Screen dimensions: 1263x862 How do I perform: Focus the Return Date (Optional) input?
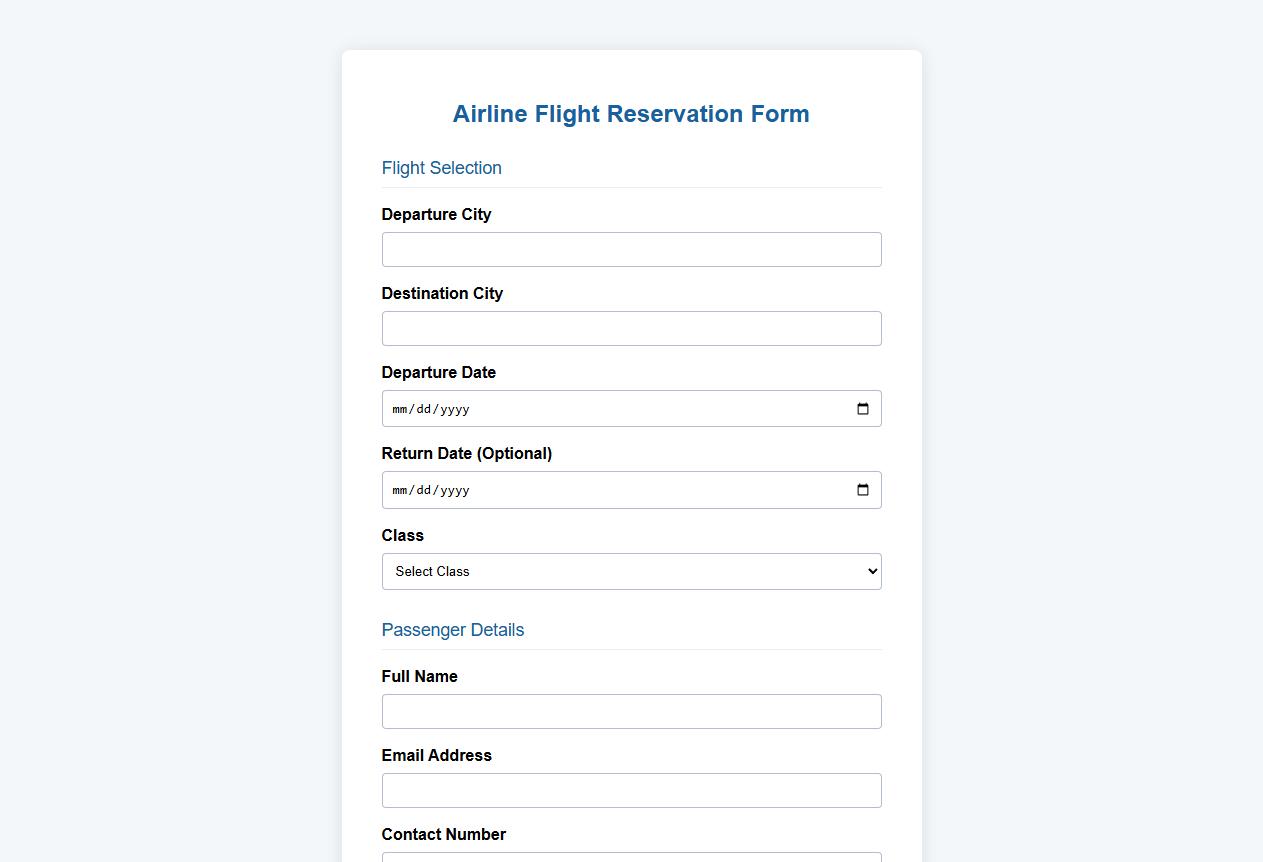tap(600, 490)
